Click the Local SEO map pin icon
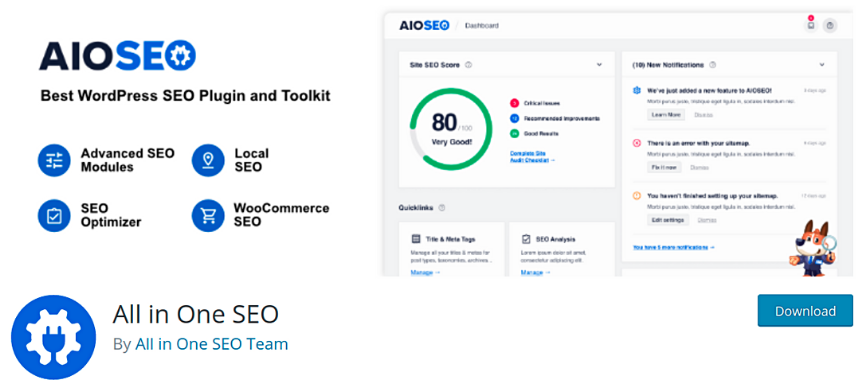This screenshot has width=864, height=389. (x=208, y=160)
